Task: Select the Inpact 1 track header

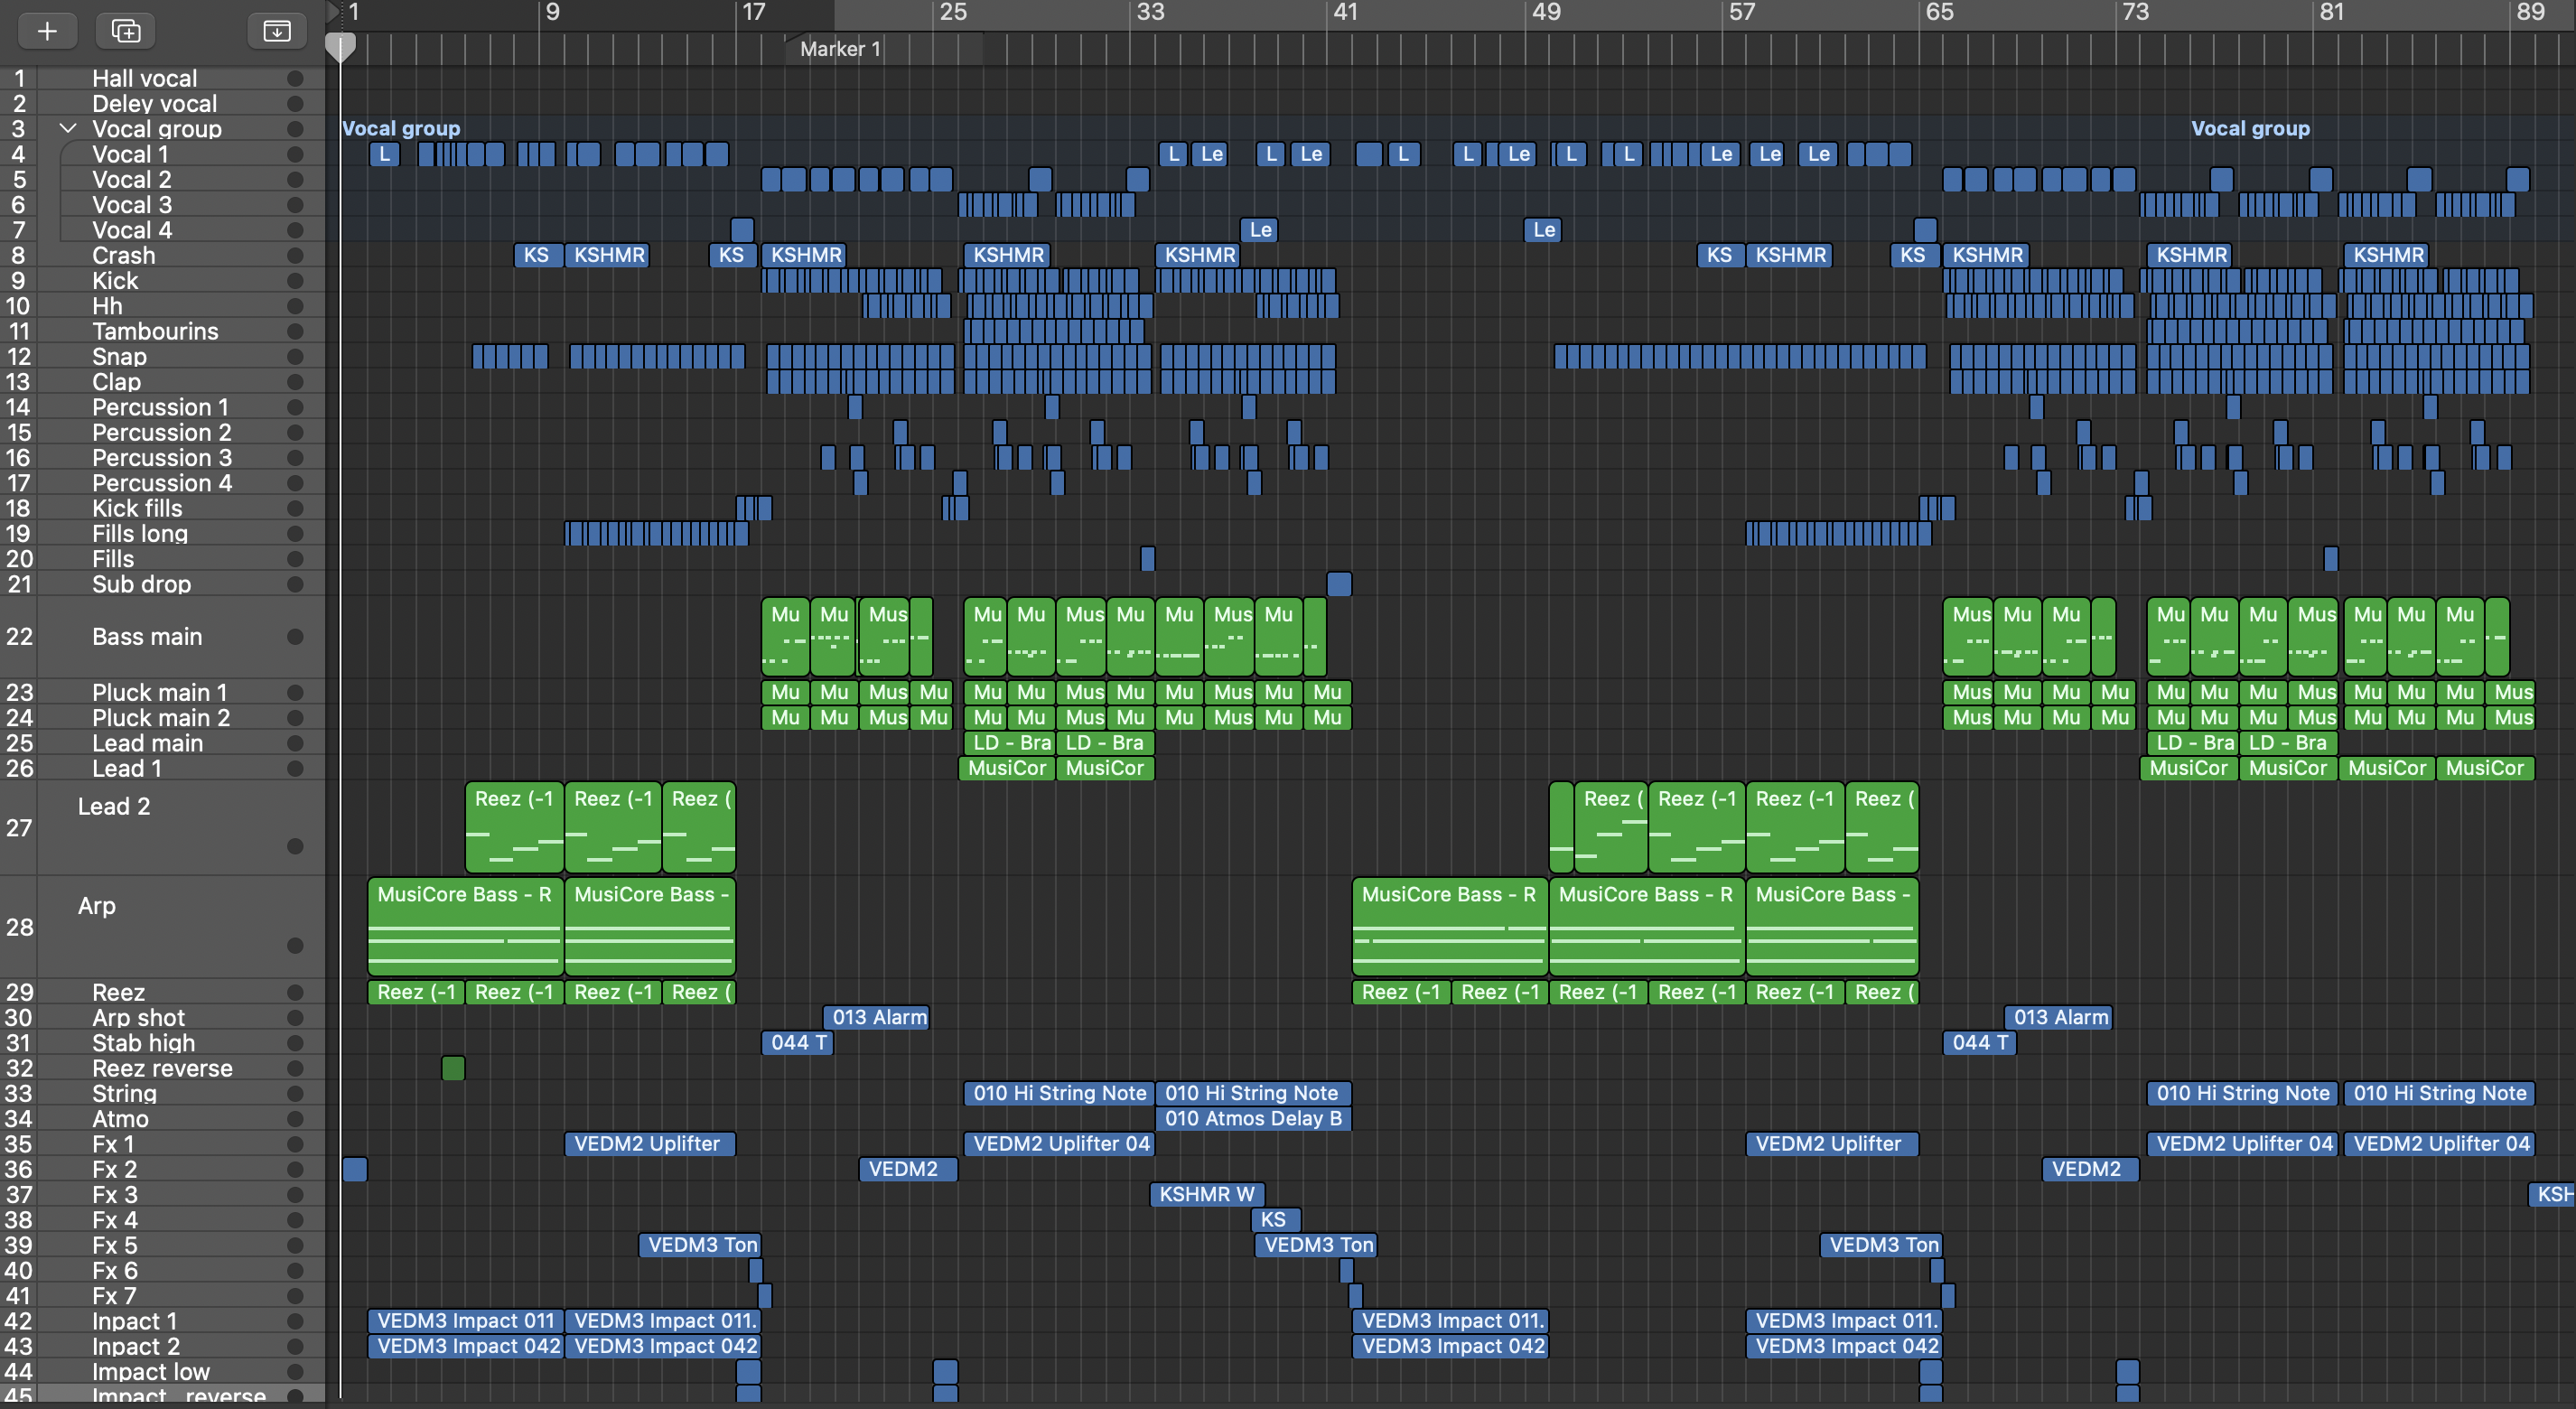Action: [x=162, y=1321]
